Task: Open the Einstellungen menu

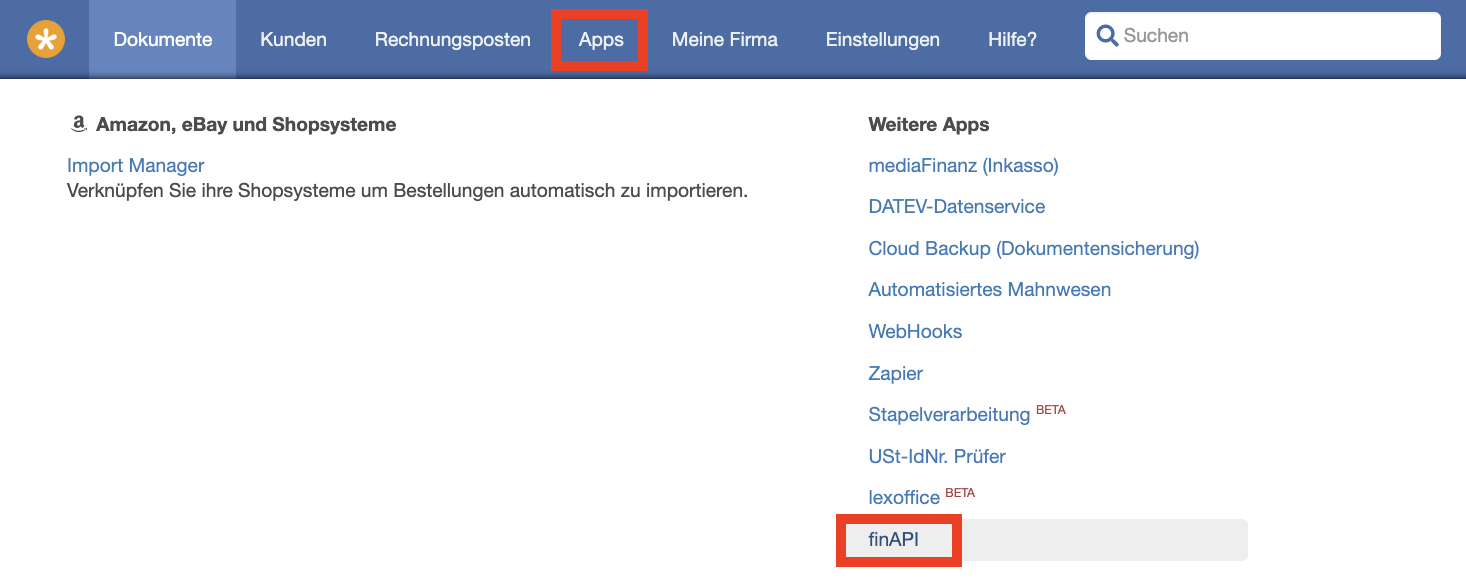Action: (x=883, y=39)
